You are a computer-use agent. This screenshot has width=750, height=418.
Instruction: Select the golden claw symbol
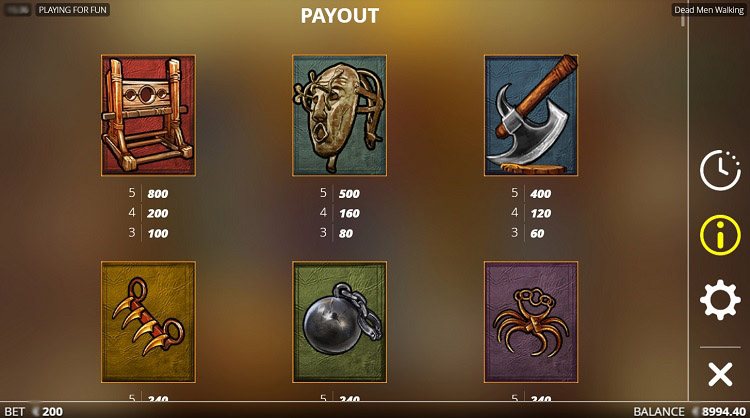[148, 322]
